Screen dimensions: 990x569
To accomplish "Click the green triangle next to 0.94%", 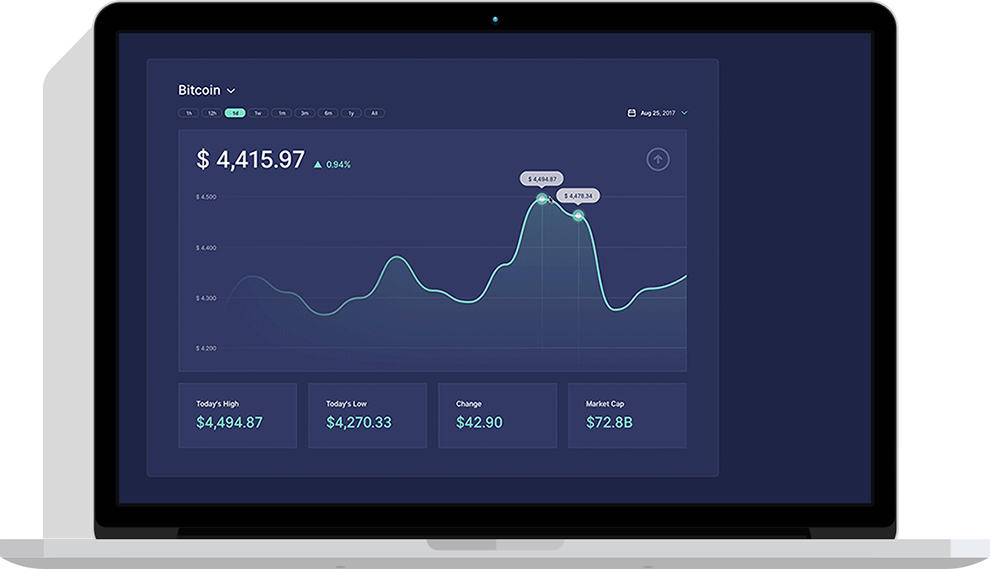I will 318,164.
